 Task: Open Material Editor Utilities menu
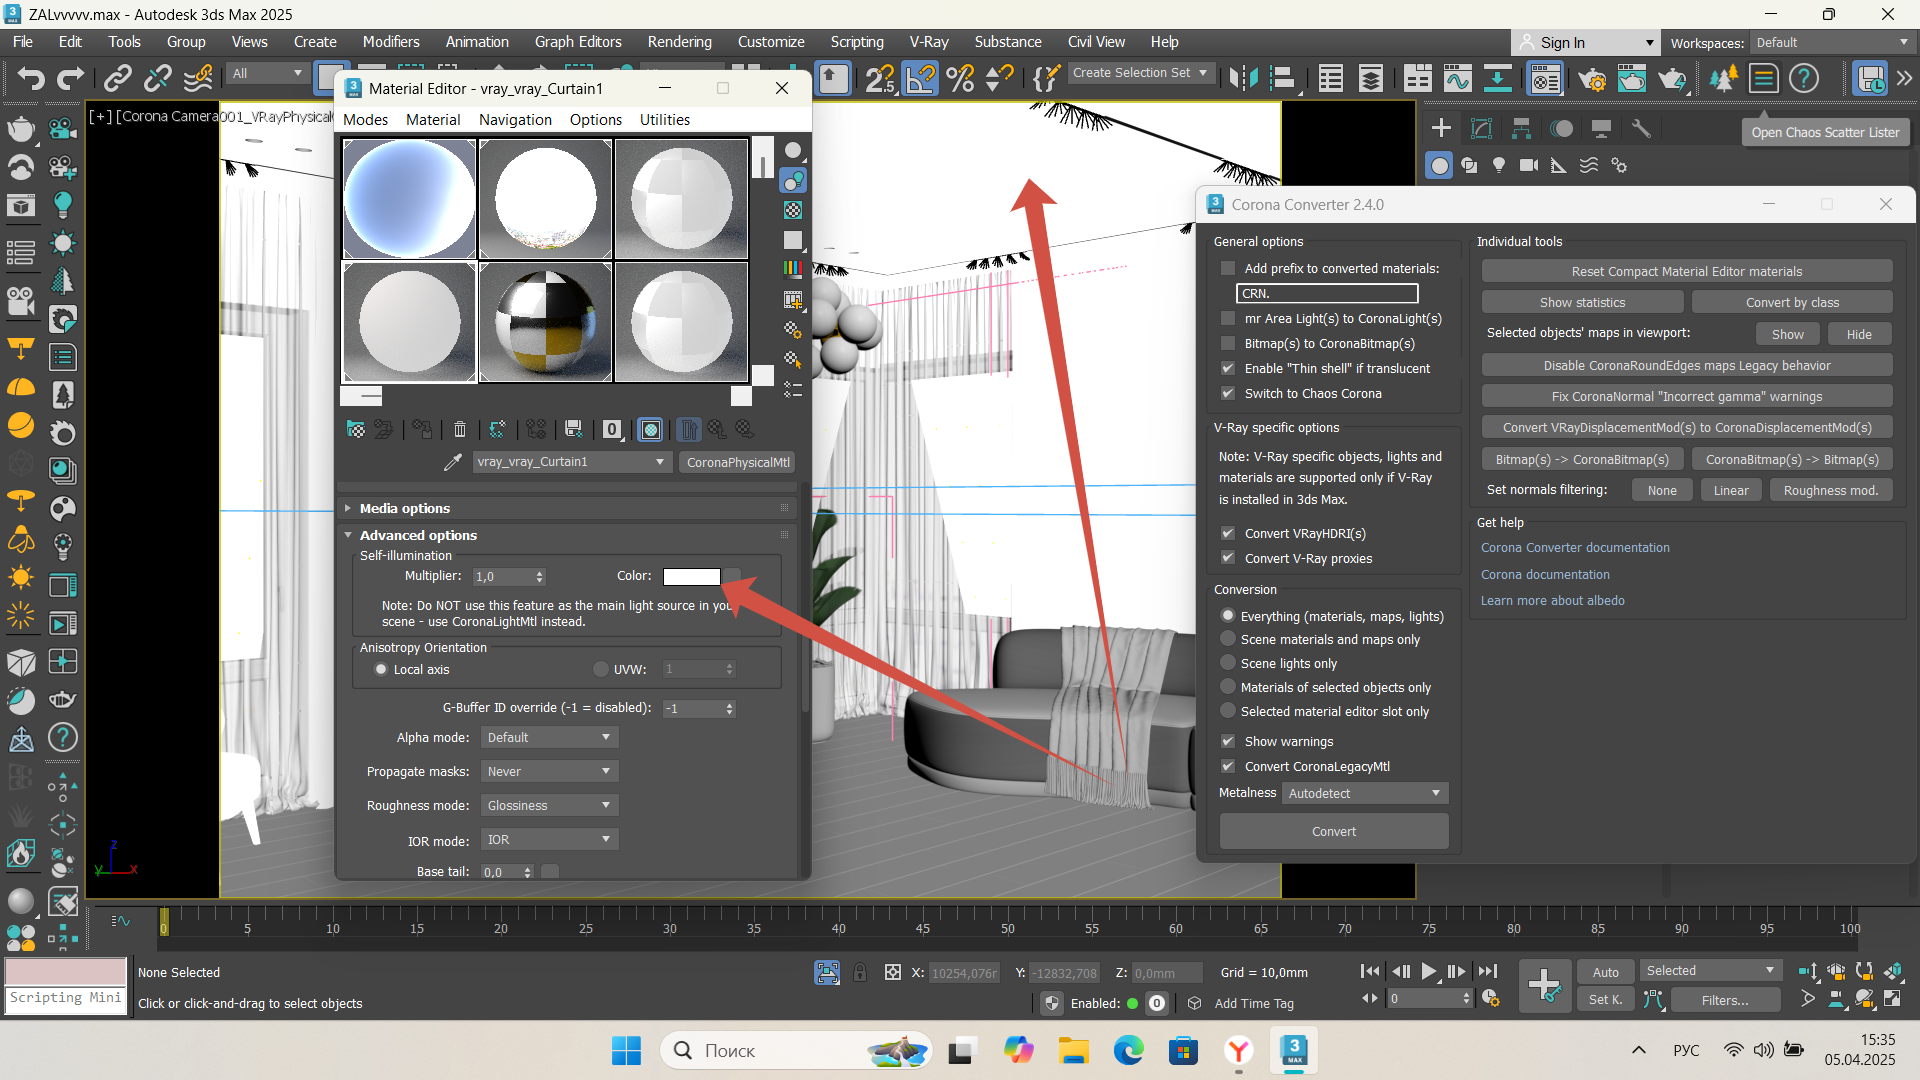[665, 119]
